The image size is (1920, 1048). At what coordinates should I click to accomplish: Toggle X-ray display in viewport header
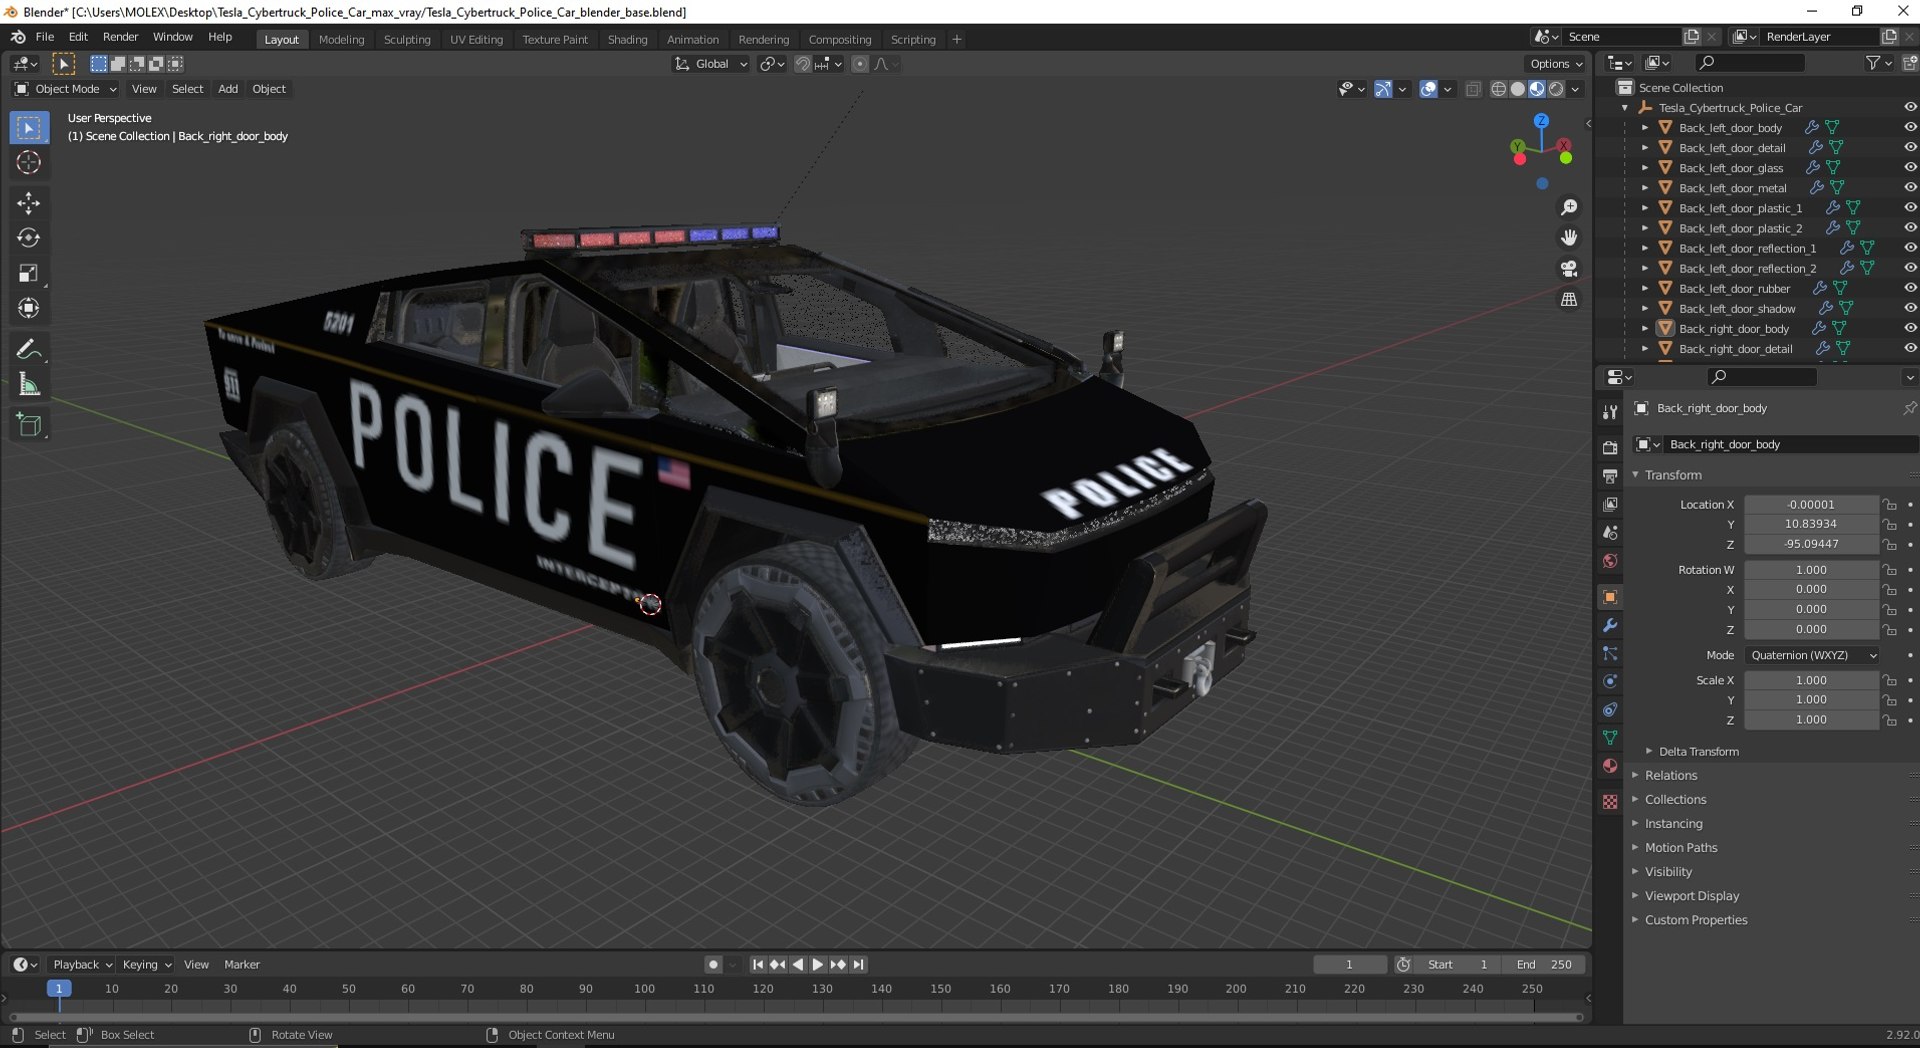pyautogui.click(x=1473, y=89)
